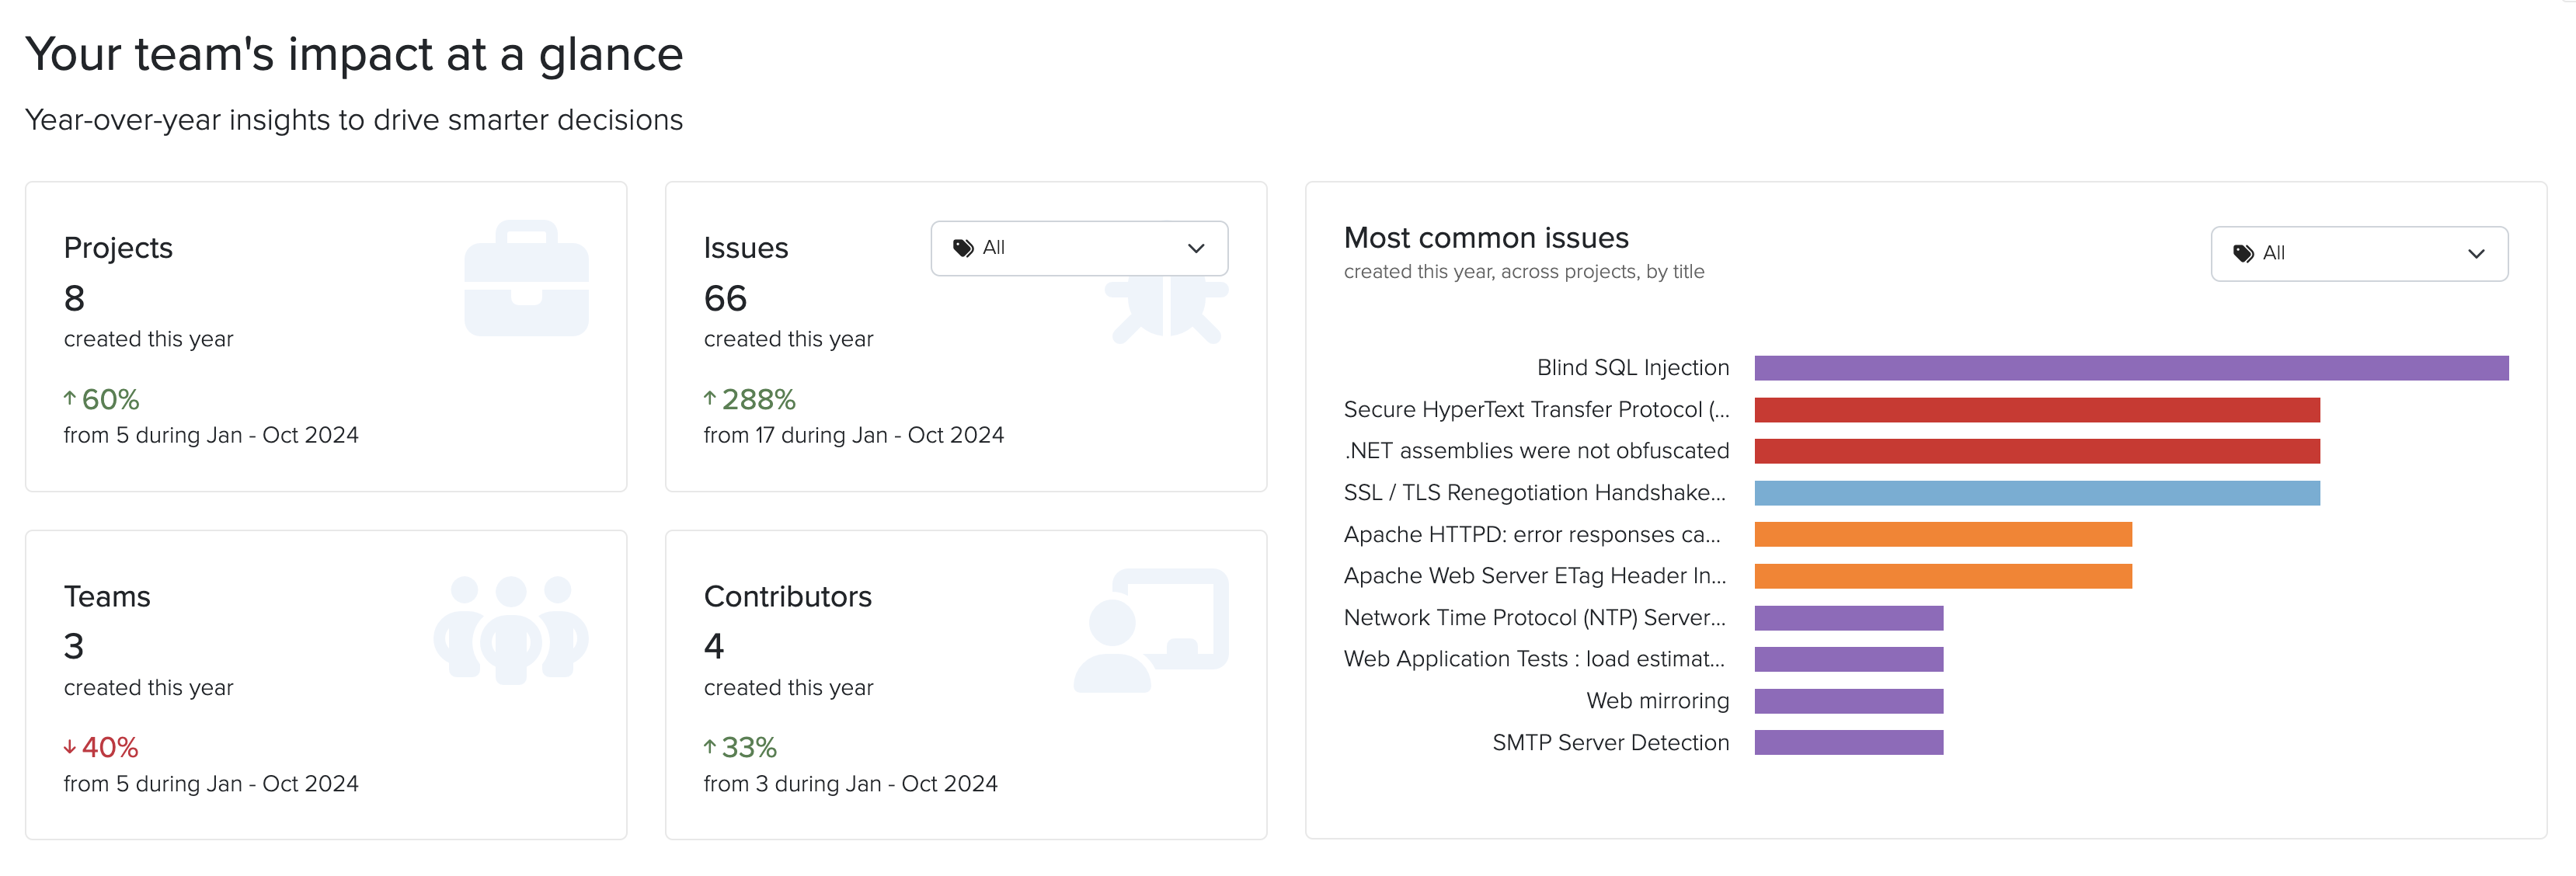Click the tag icon in Most common issues filter
This screenshot has height=876, width=2576.
pos(2243,254)
